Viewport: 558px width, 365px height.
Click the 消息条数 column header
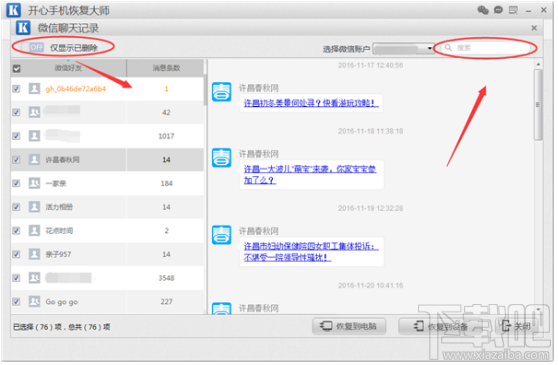coord(166,68)
